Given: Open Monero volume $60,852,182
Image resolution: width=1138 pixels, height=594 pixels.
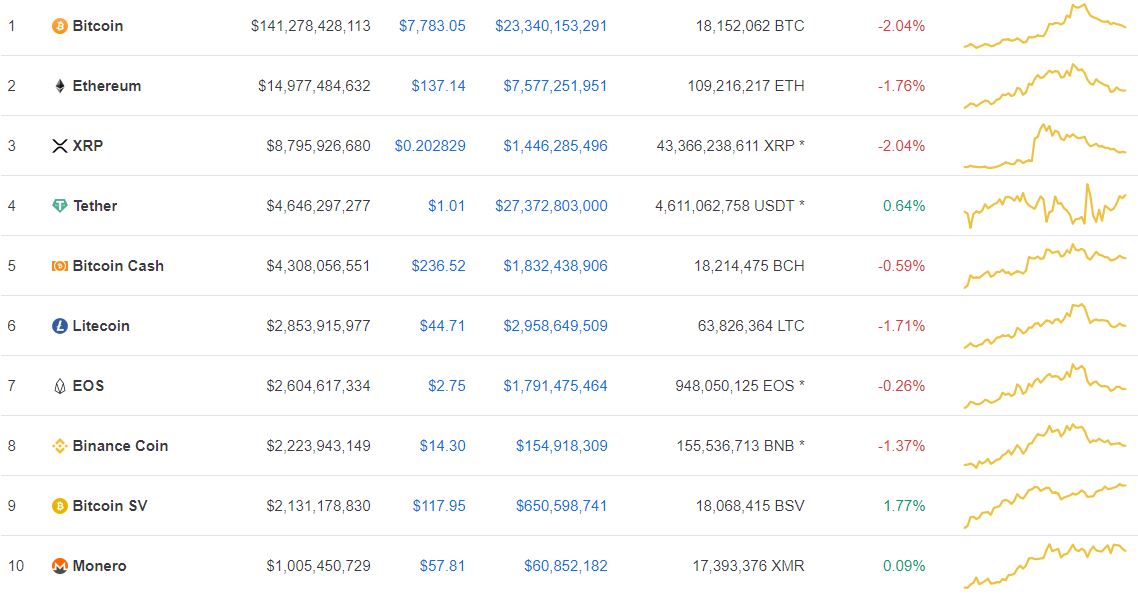Looking at the screenshot, I should point(565,566).
